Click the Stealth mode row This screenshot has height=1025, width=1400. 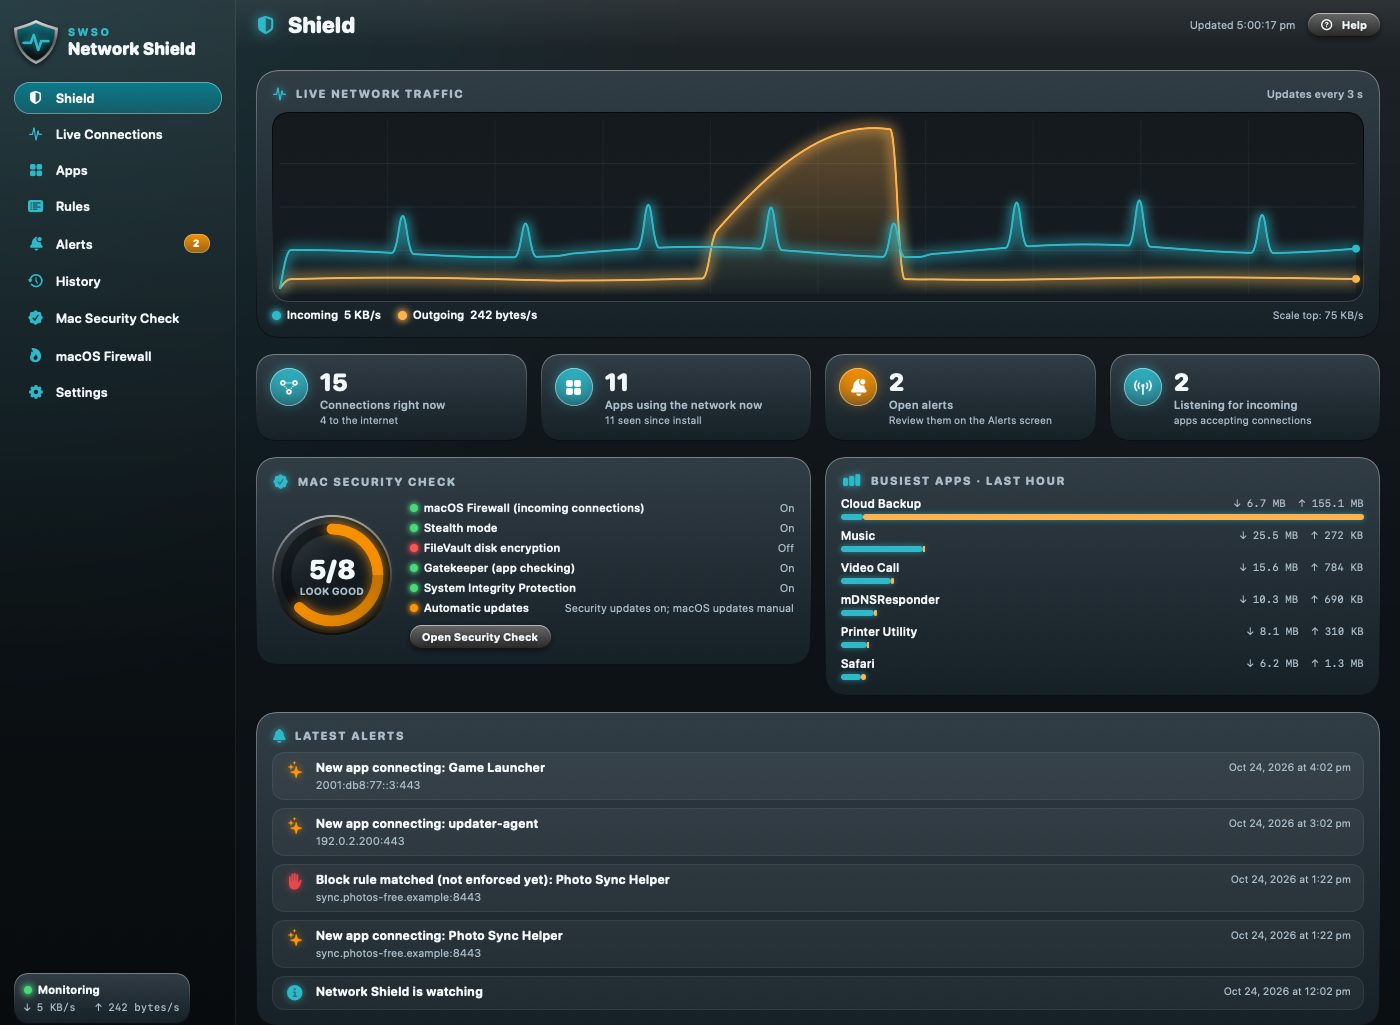point(601,528)
